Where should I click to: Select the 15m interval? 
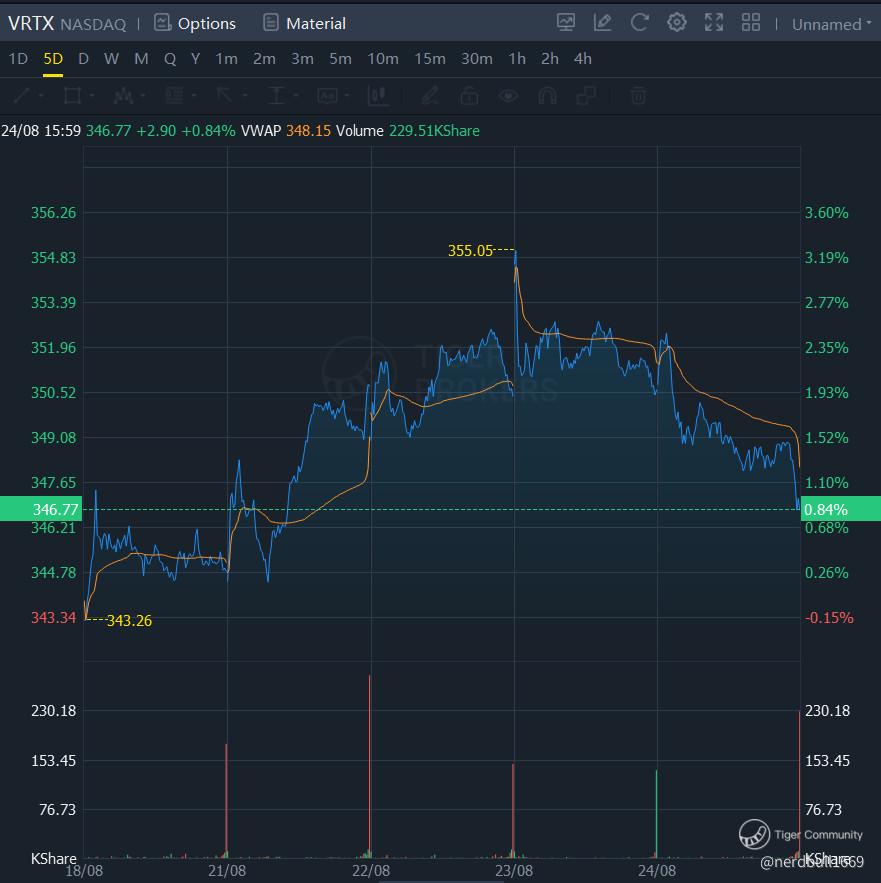(x=430, y=59)
